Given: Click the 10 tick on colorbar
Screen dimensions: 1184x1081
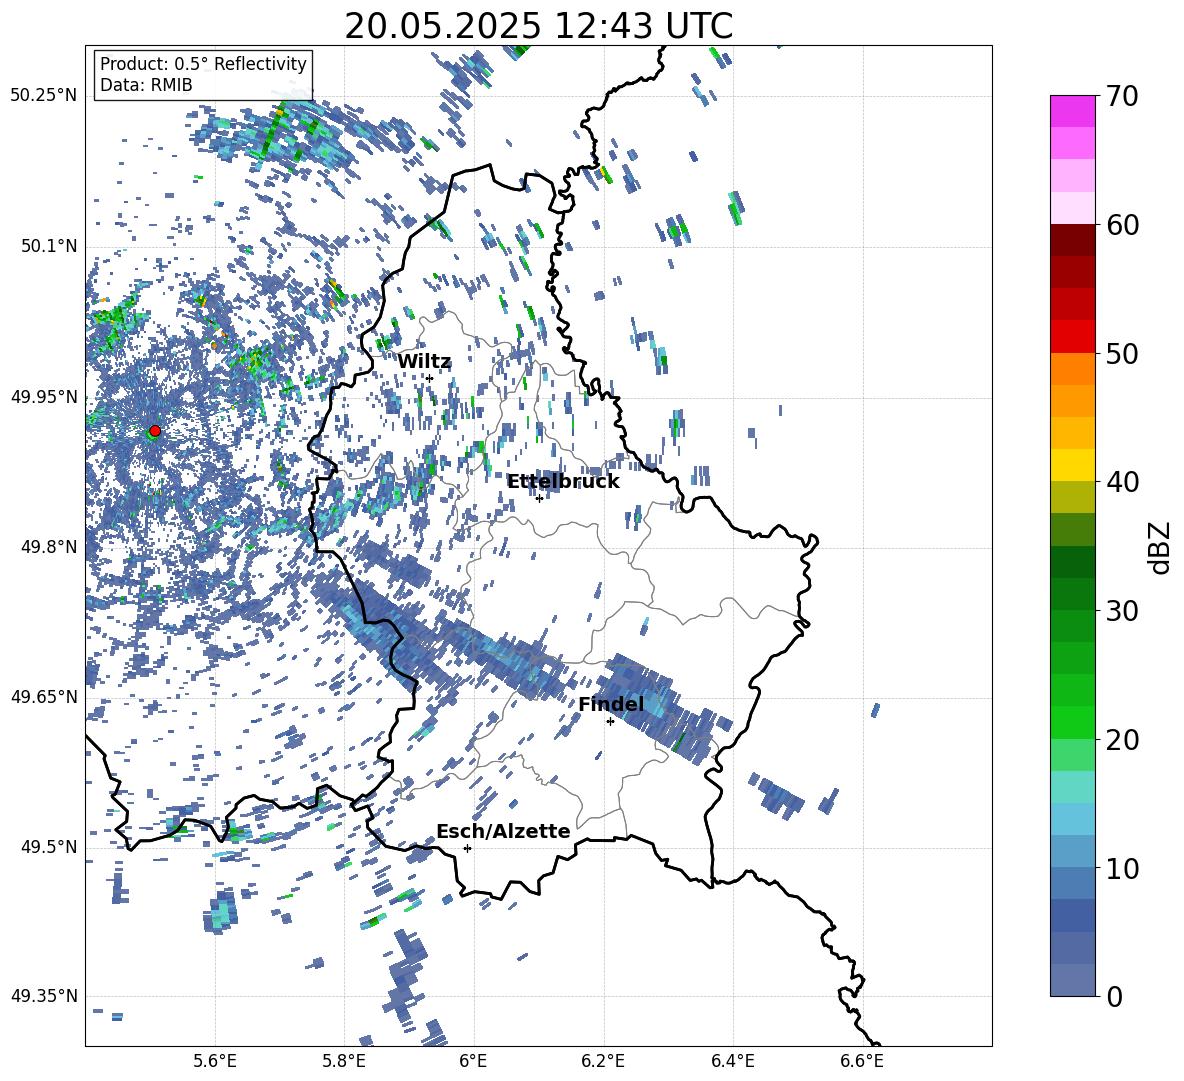Looking at the screenshot, I should pyautogui.click(x=1122, y=868).
